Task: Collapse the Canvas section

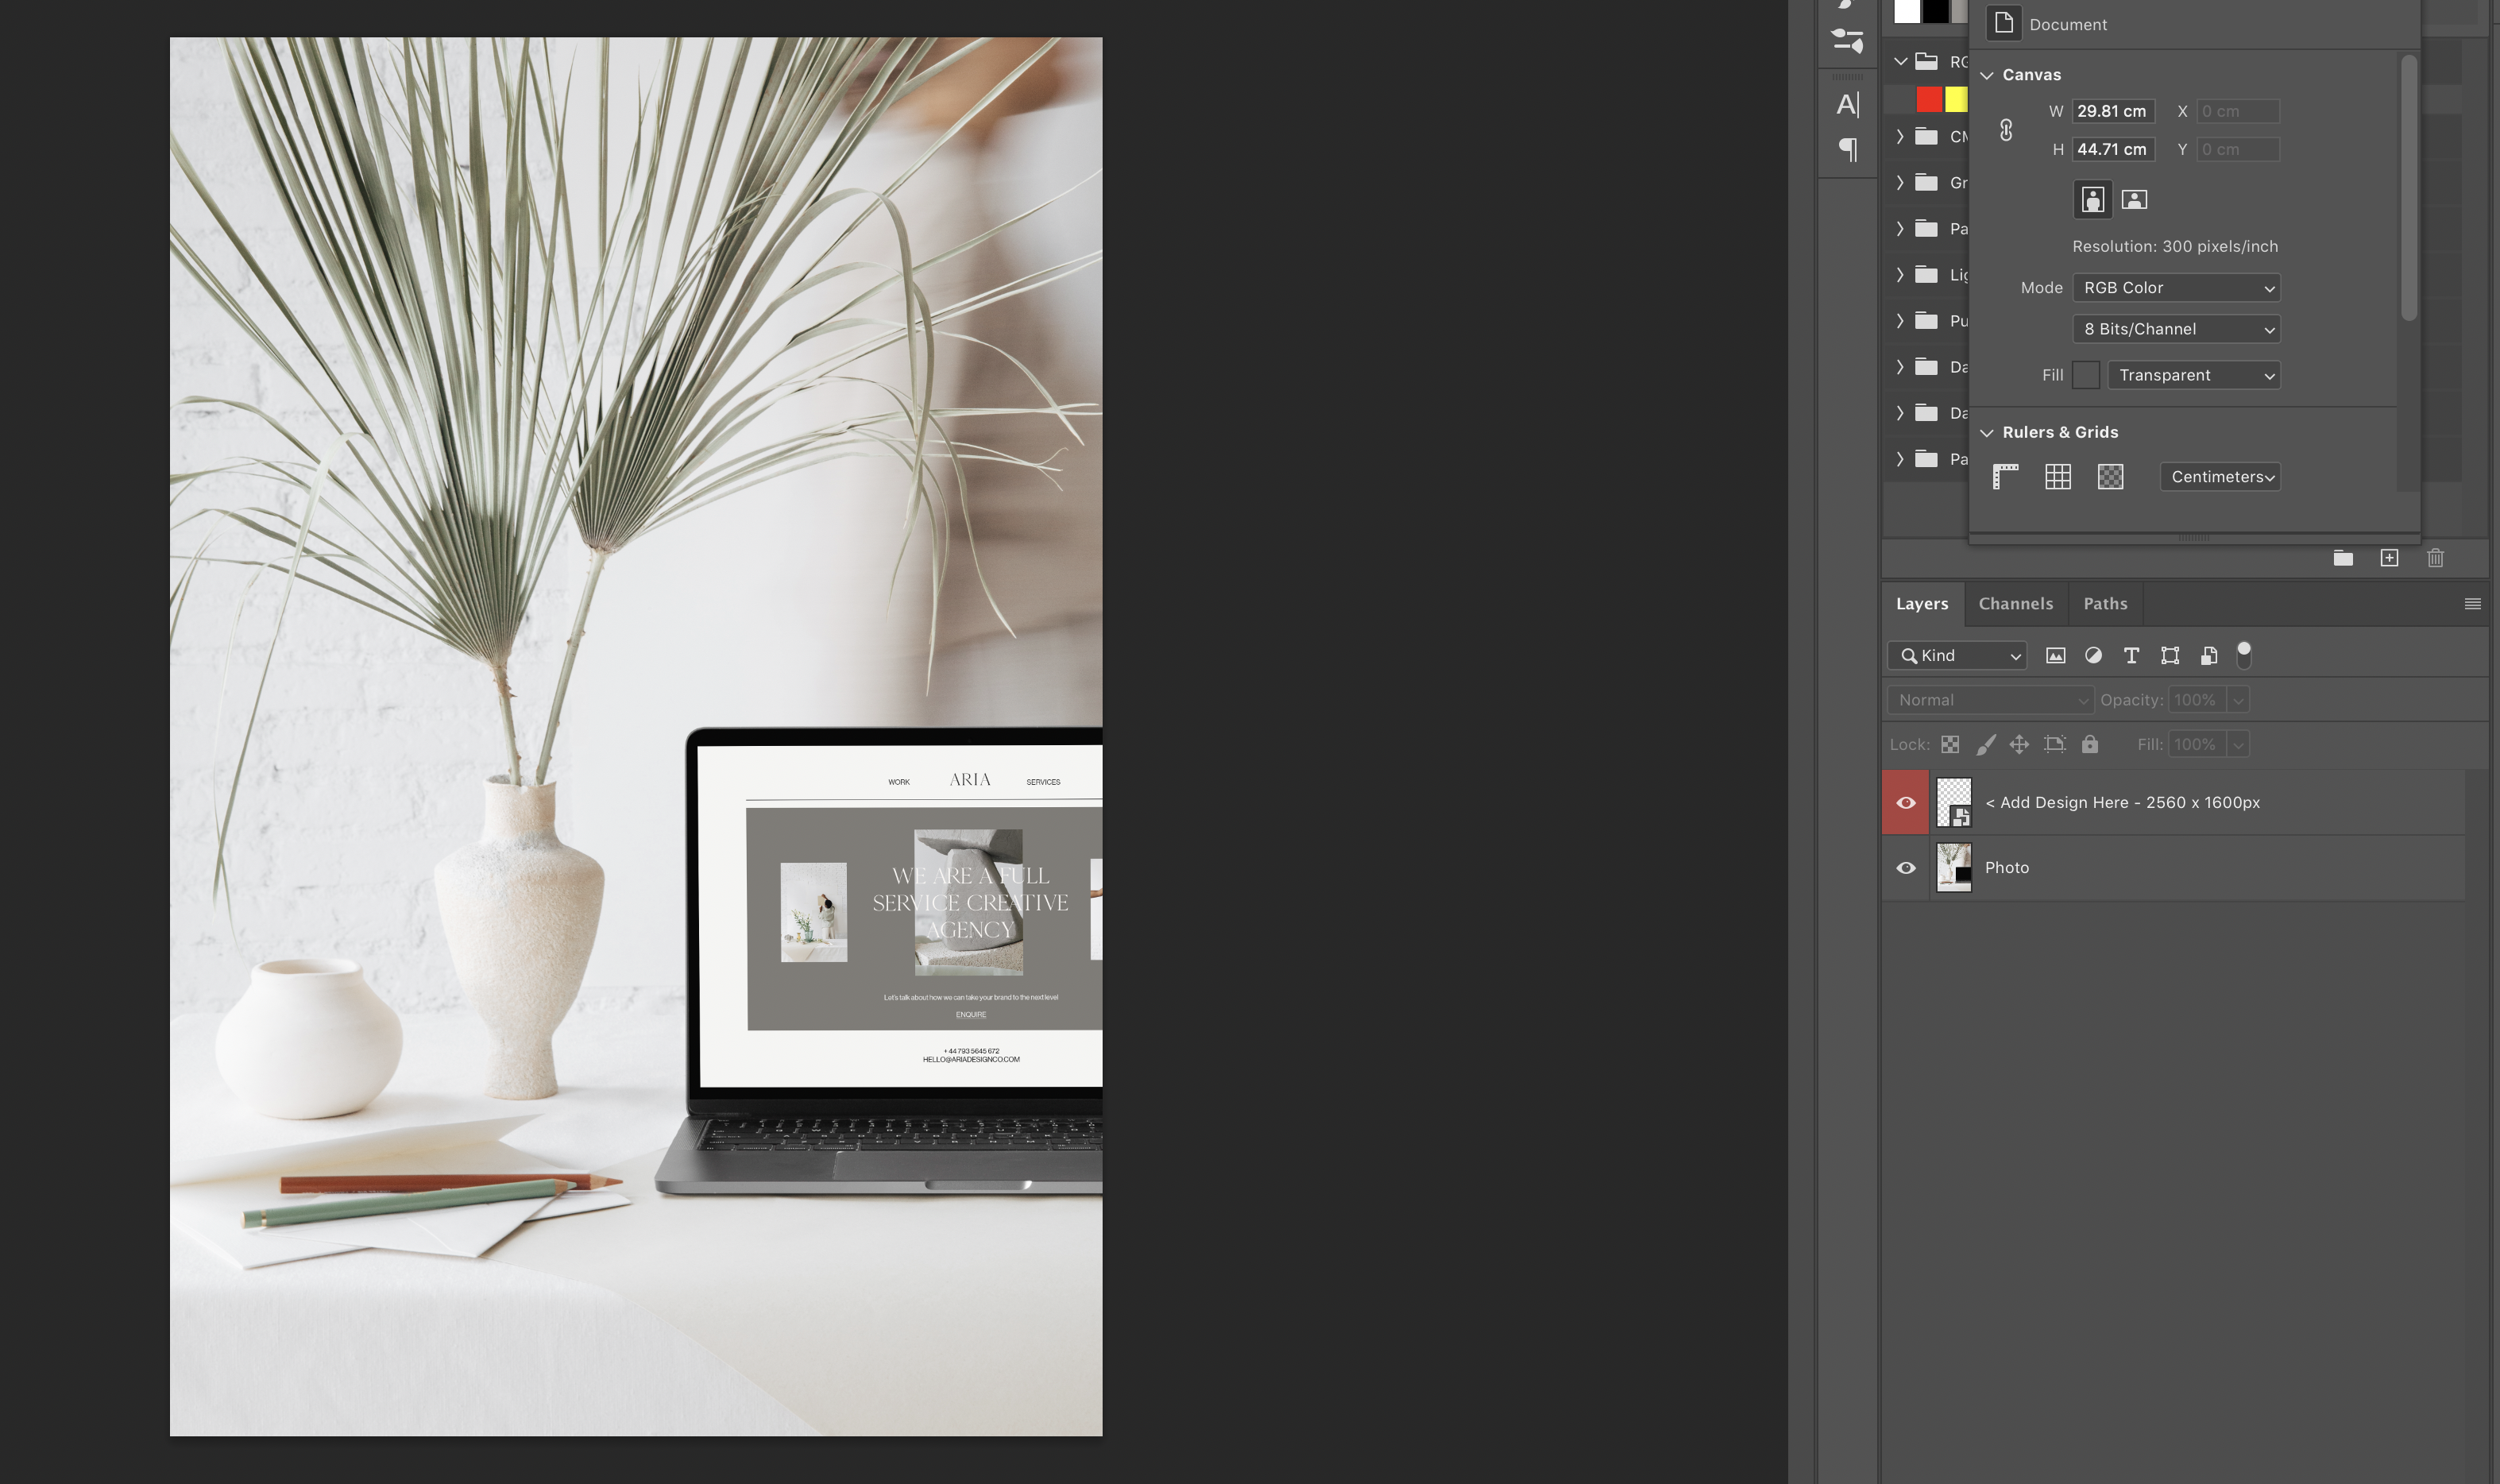Action: tap(1987, 75)
